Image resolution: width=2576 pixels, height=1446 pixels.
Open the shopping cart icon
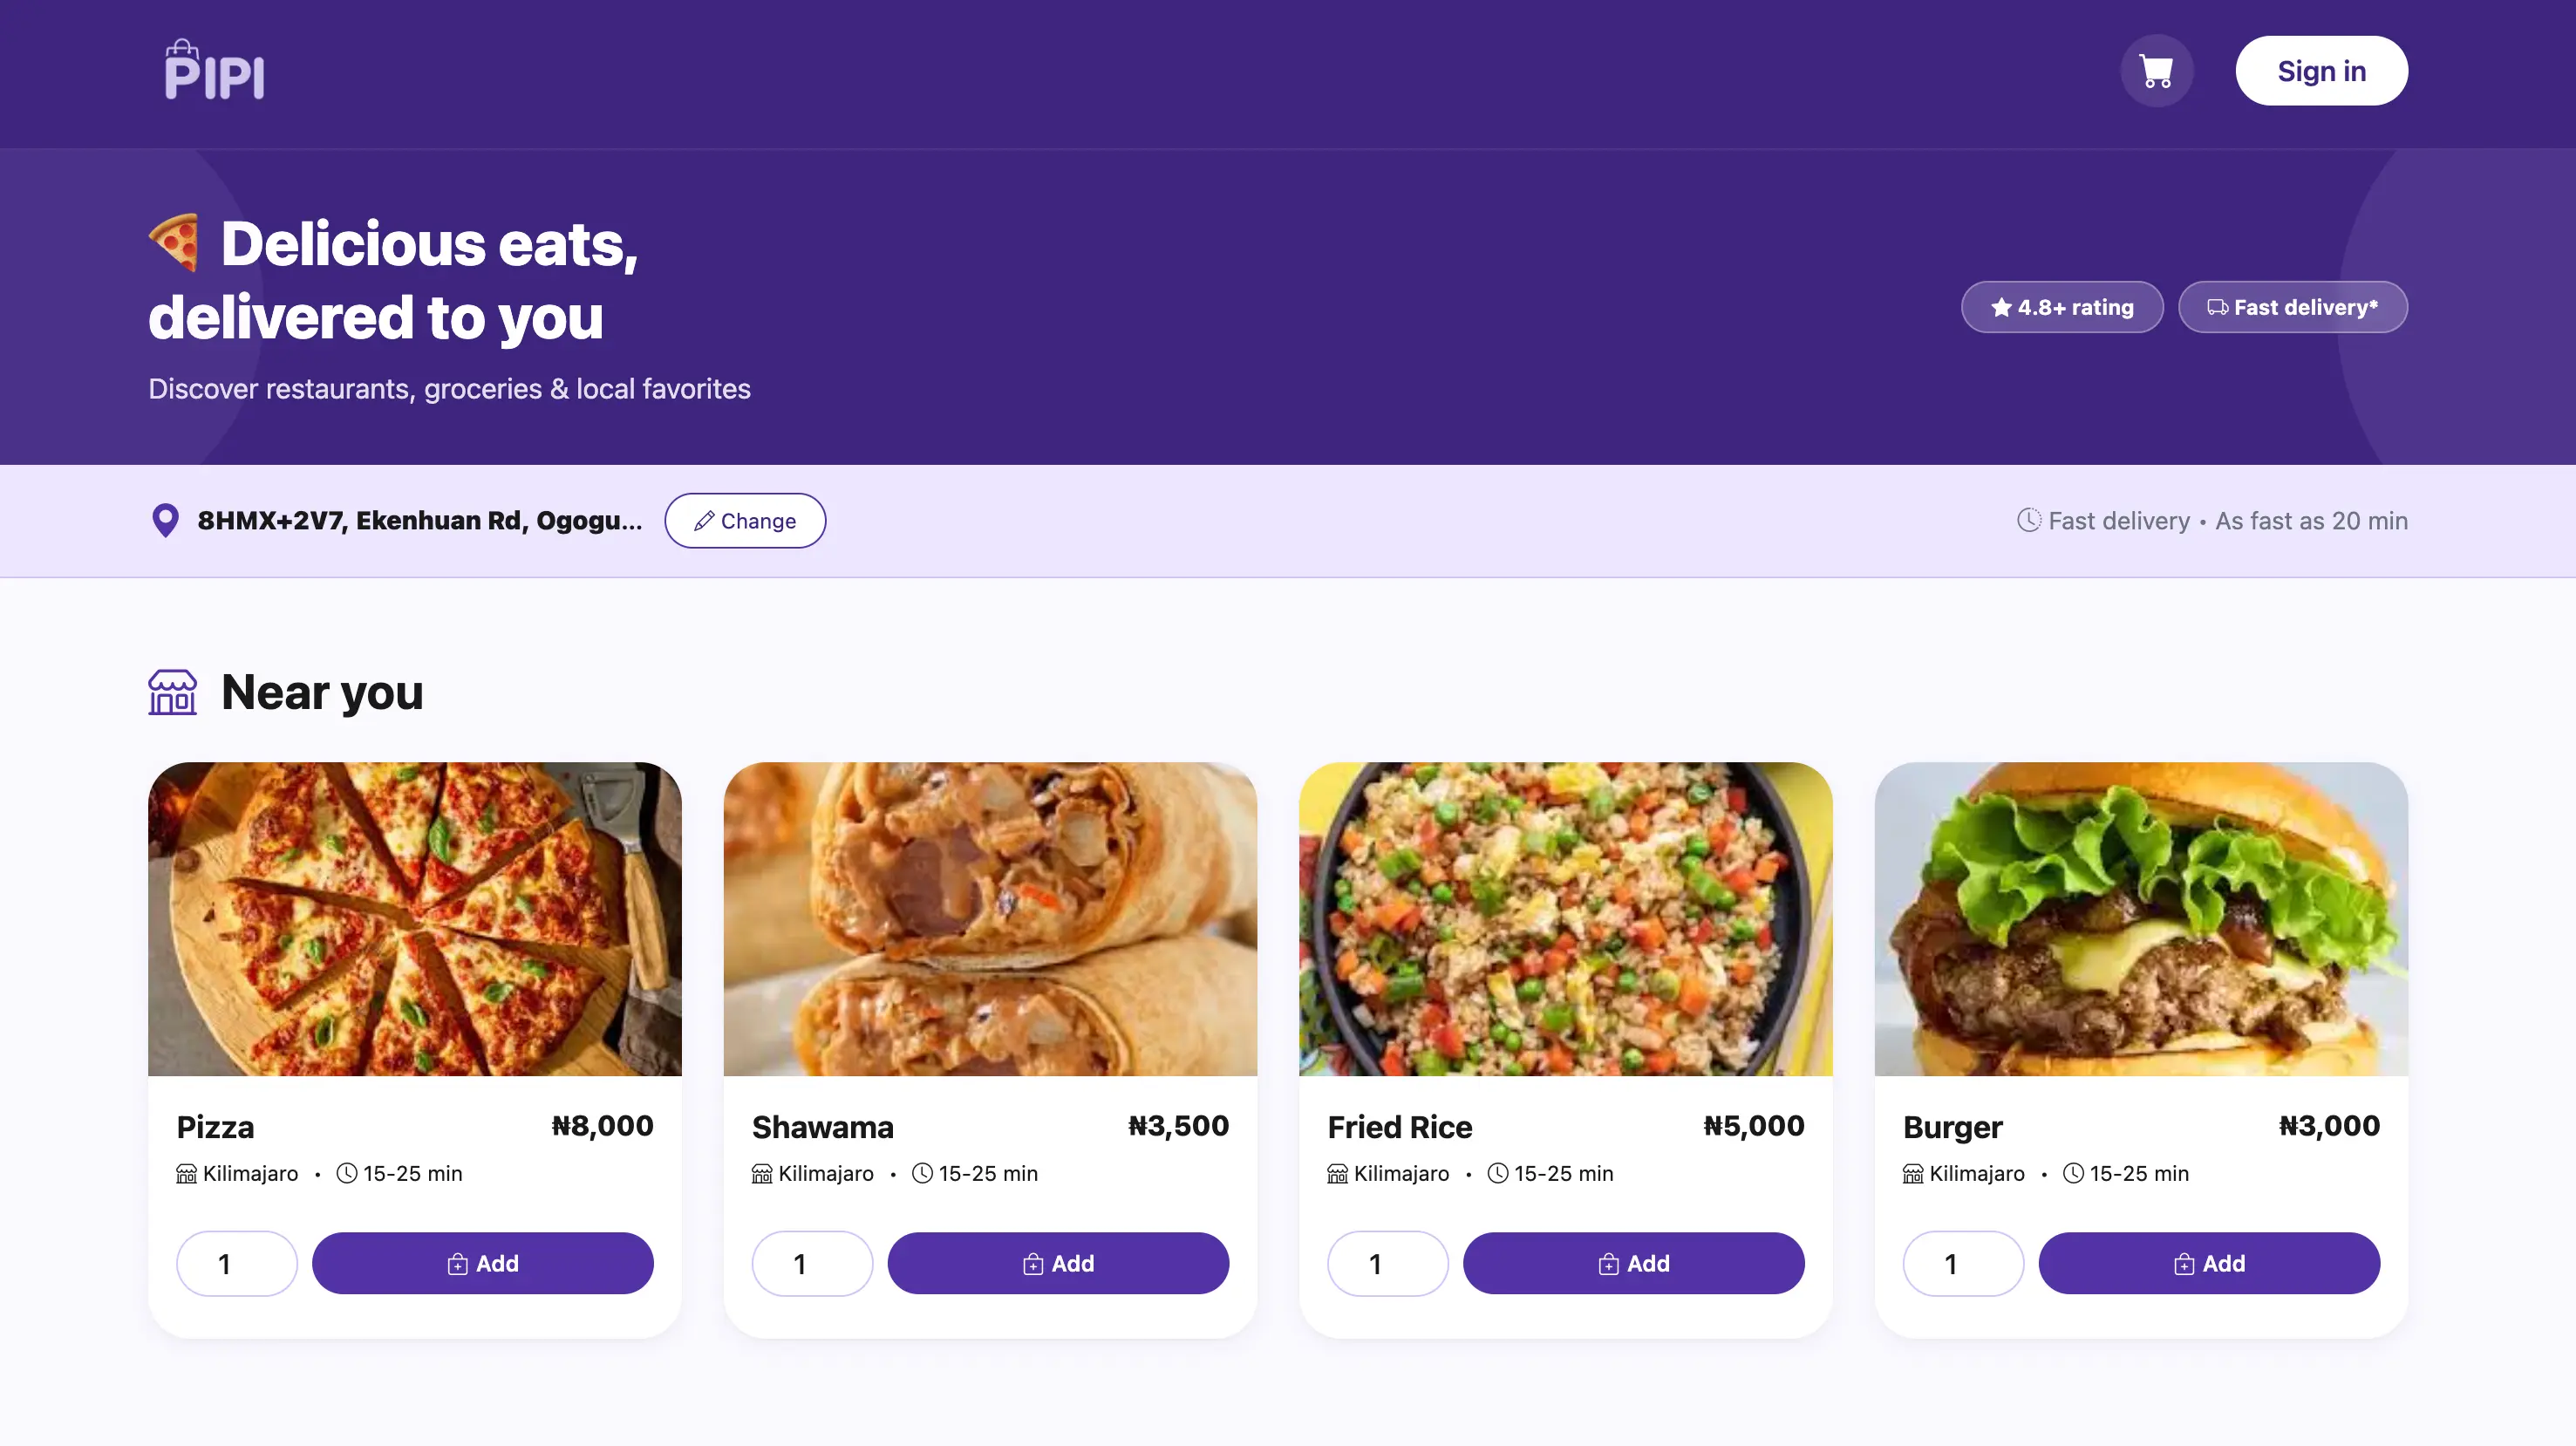(x=2156, y=70)
